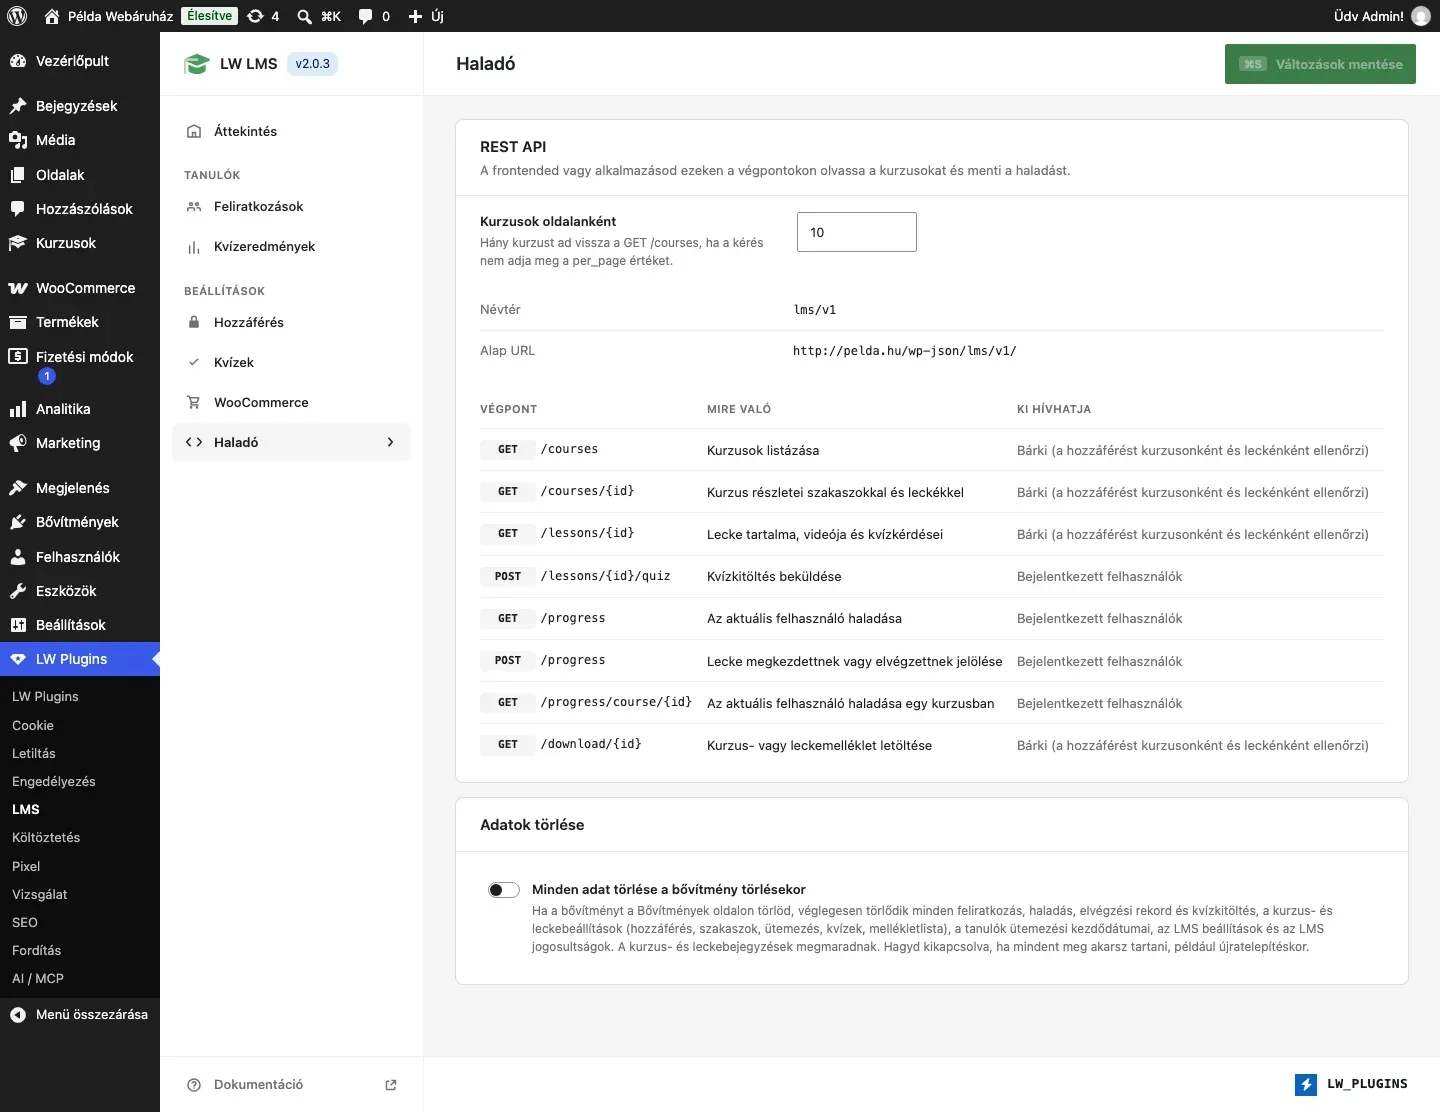The width and height of the screenshot is (1440, 1112).
Task: Click the LW LMS graduation cap logo
Action: pos(196,64)
